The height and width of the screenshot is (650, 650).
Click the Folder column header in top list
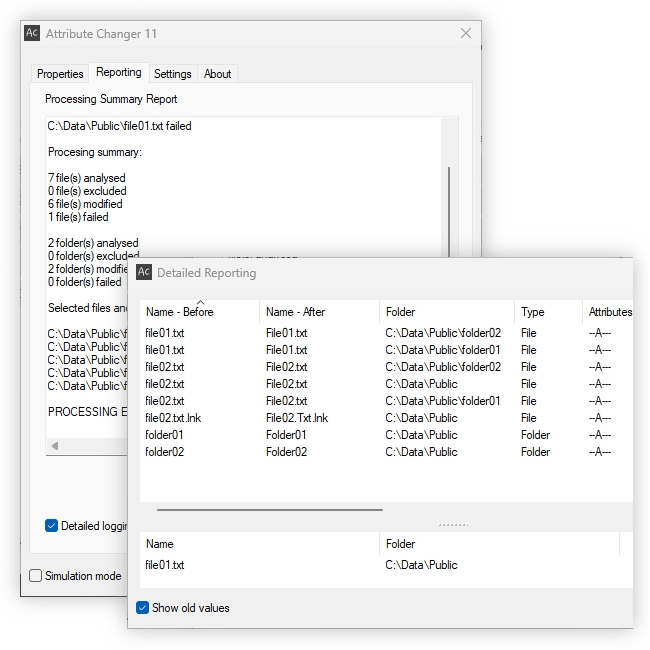pyautogui.click(x=400, y=312)
